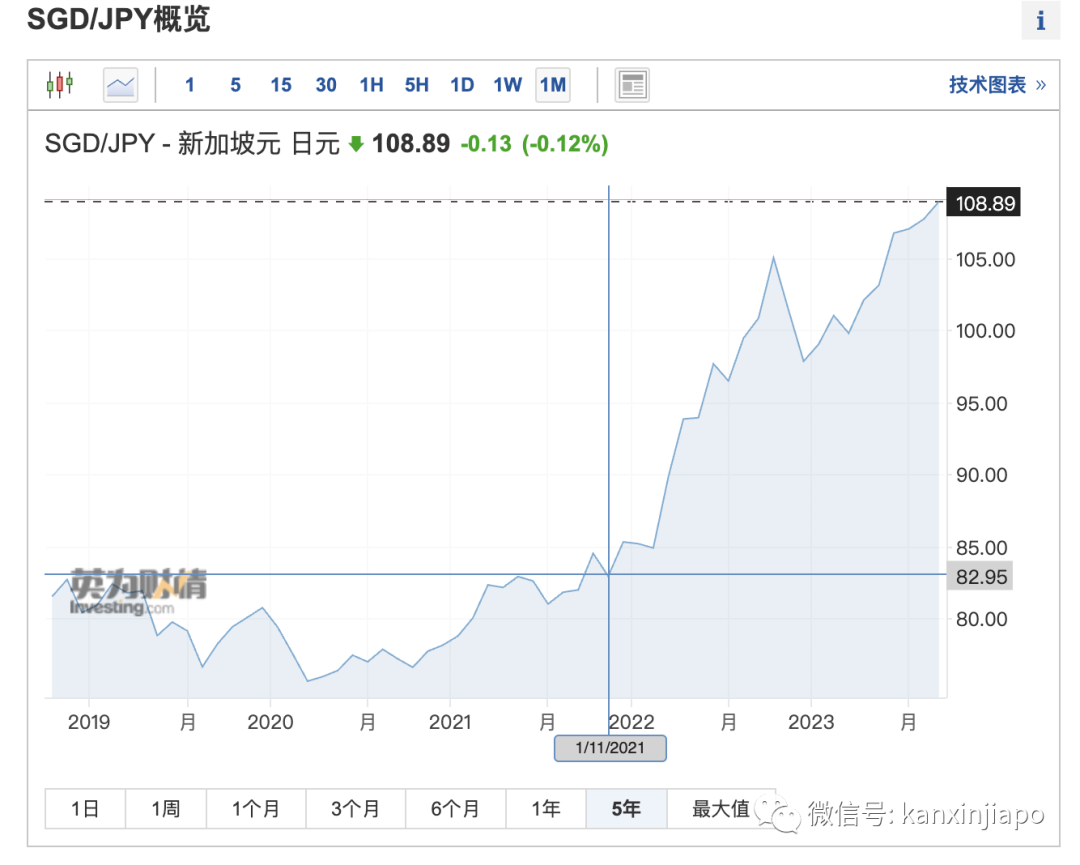Open the news layout panel icon

[x=632, y=85]
